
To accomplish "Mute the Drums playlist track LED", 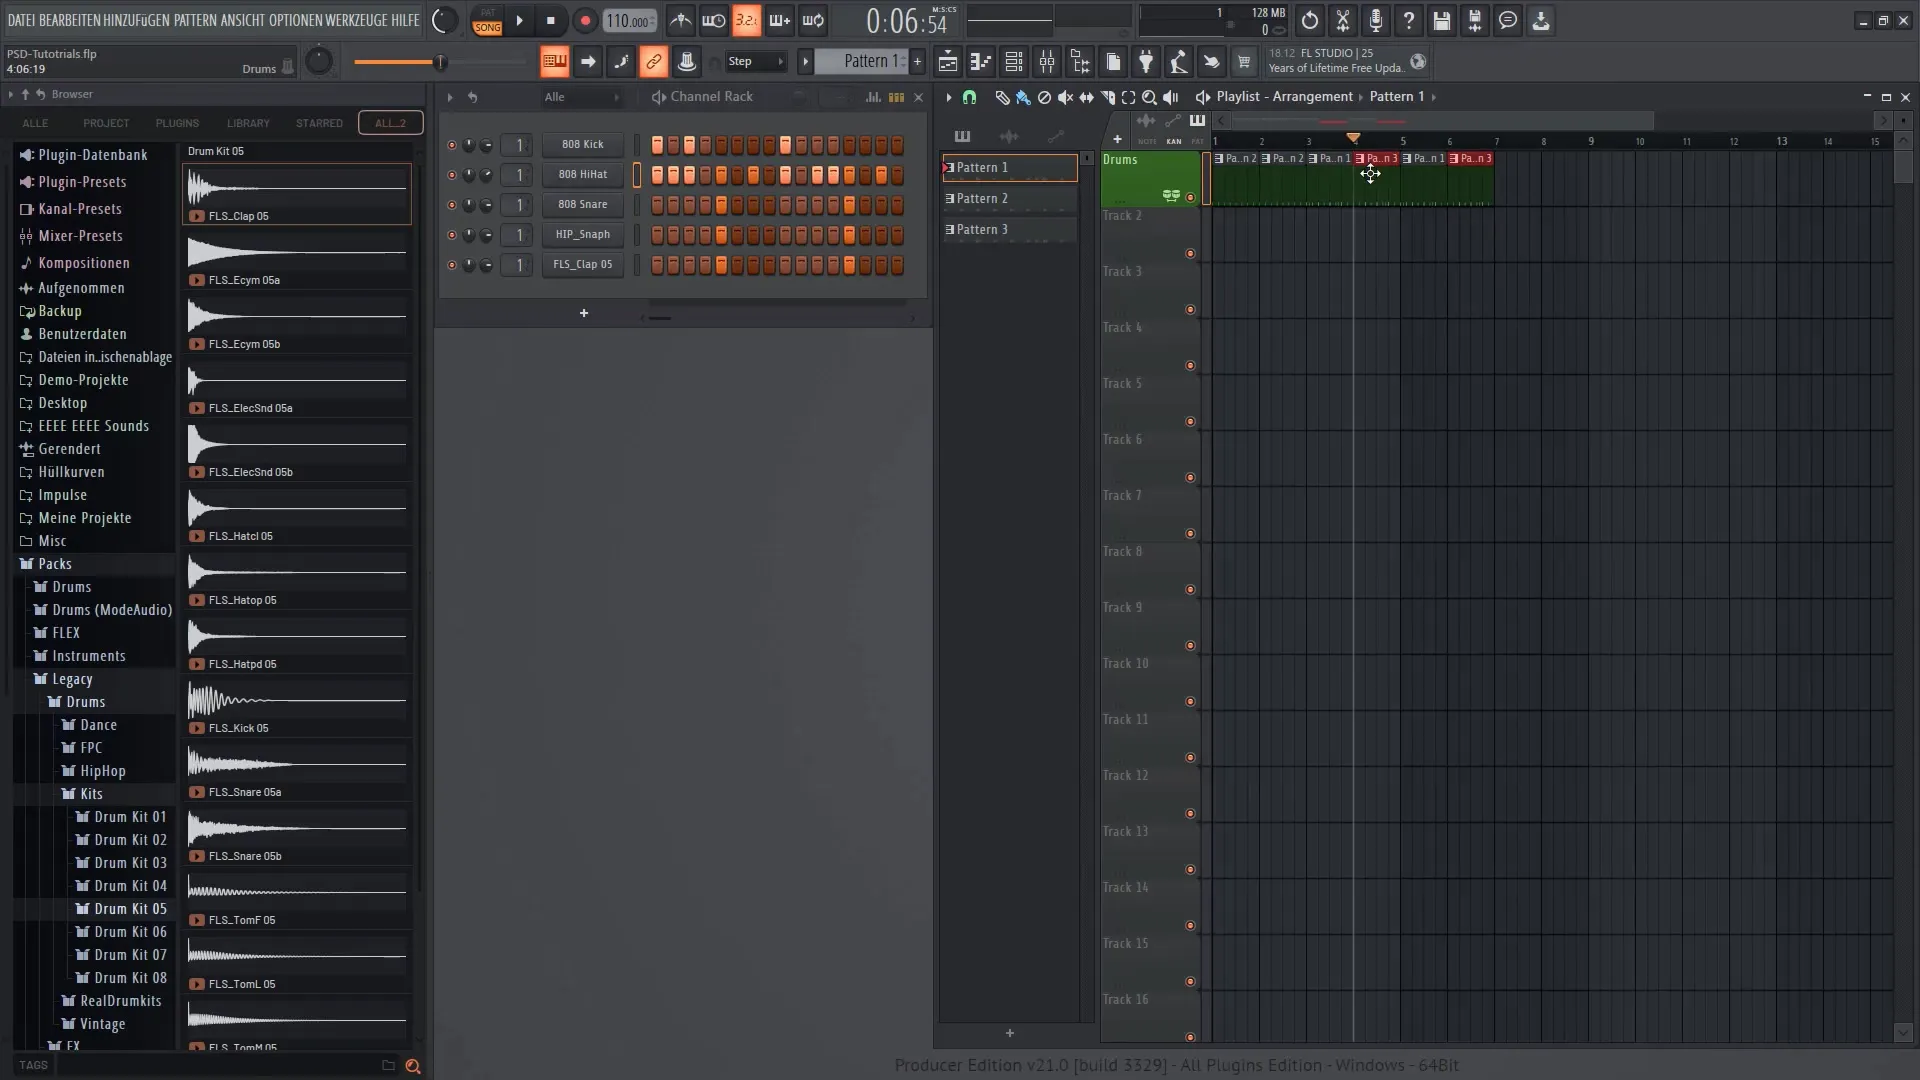I will [x=1190, y=198].
